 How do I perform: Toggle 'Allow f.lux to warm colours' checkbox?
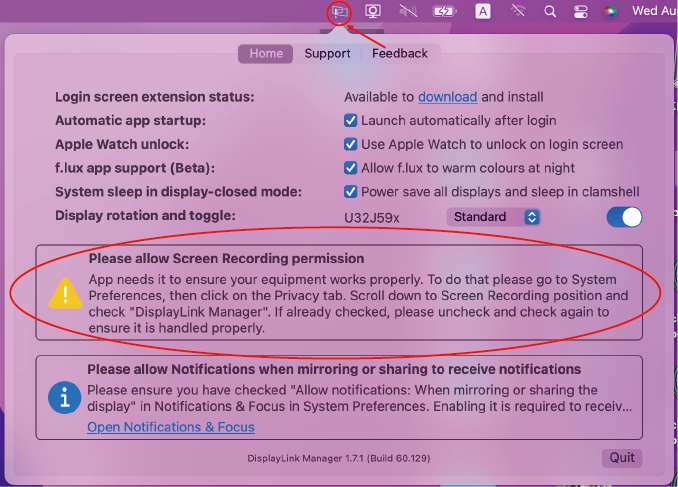tap(350, 168)
